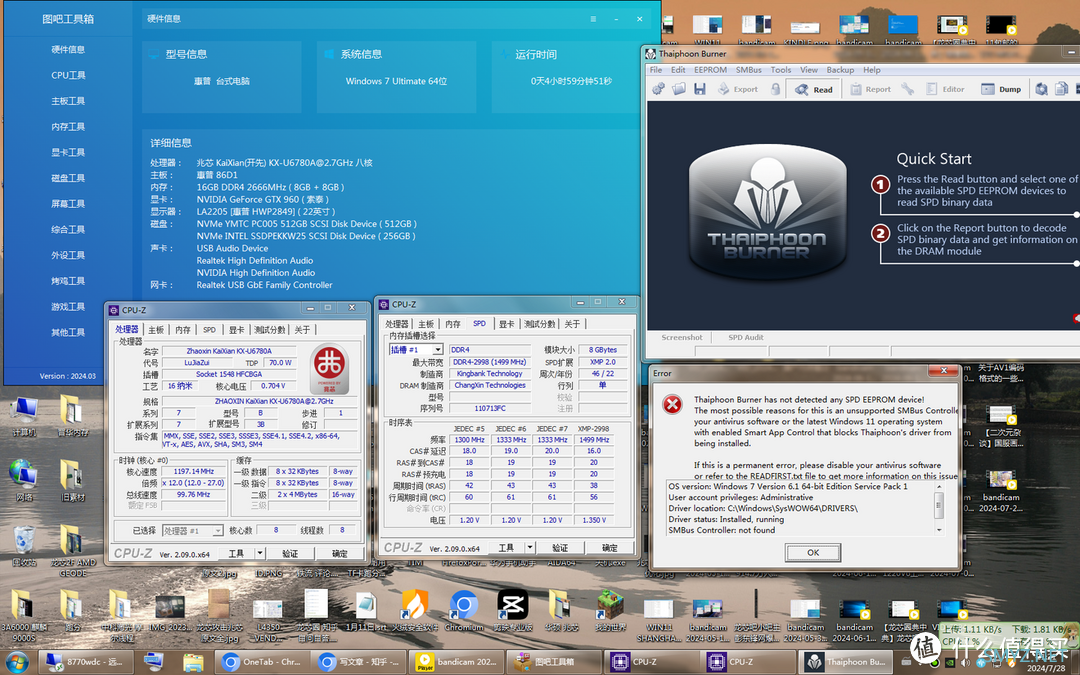Screen dimensions: 1080x675
Task: Open the SMBus menu in Thaiphoon Burner
Action: point(749,70)
